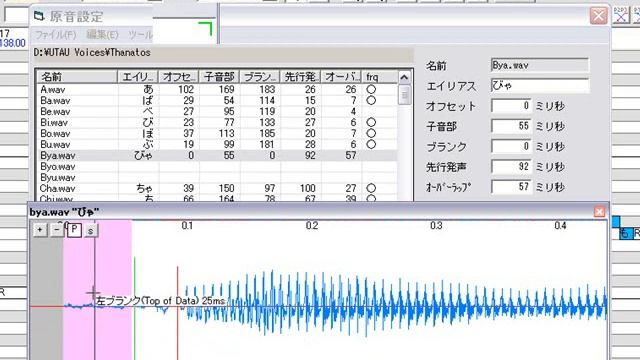Click the frq circle for Bo.wav
Screen dimensions: 640x360
pos(371,133)
